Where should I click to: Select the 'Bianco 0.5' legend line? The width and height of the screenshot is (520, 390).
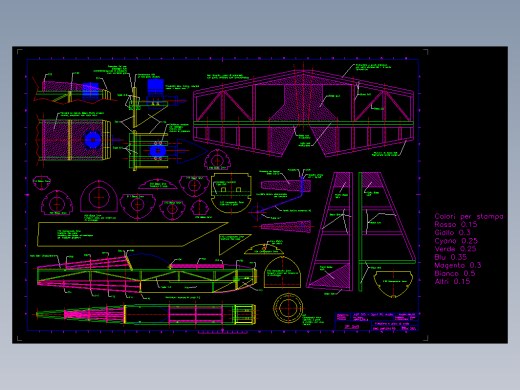coord(455,273)
